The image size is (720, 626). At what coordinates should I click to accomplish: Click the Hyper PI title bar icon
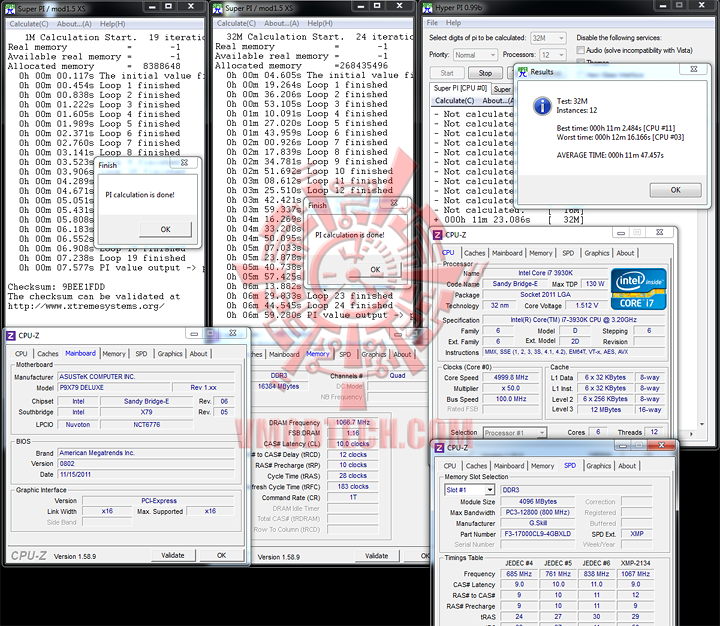428,8
